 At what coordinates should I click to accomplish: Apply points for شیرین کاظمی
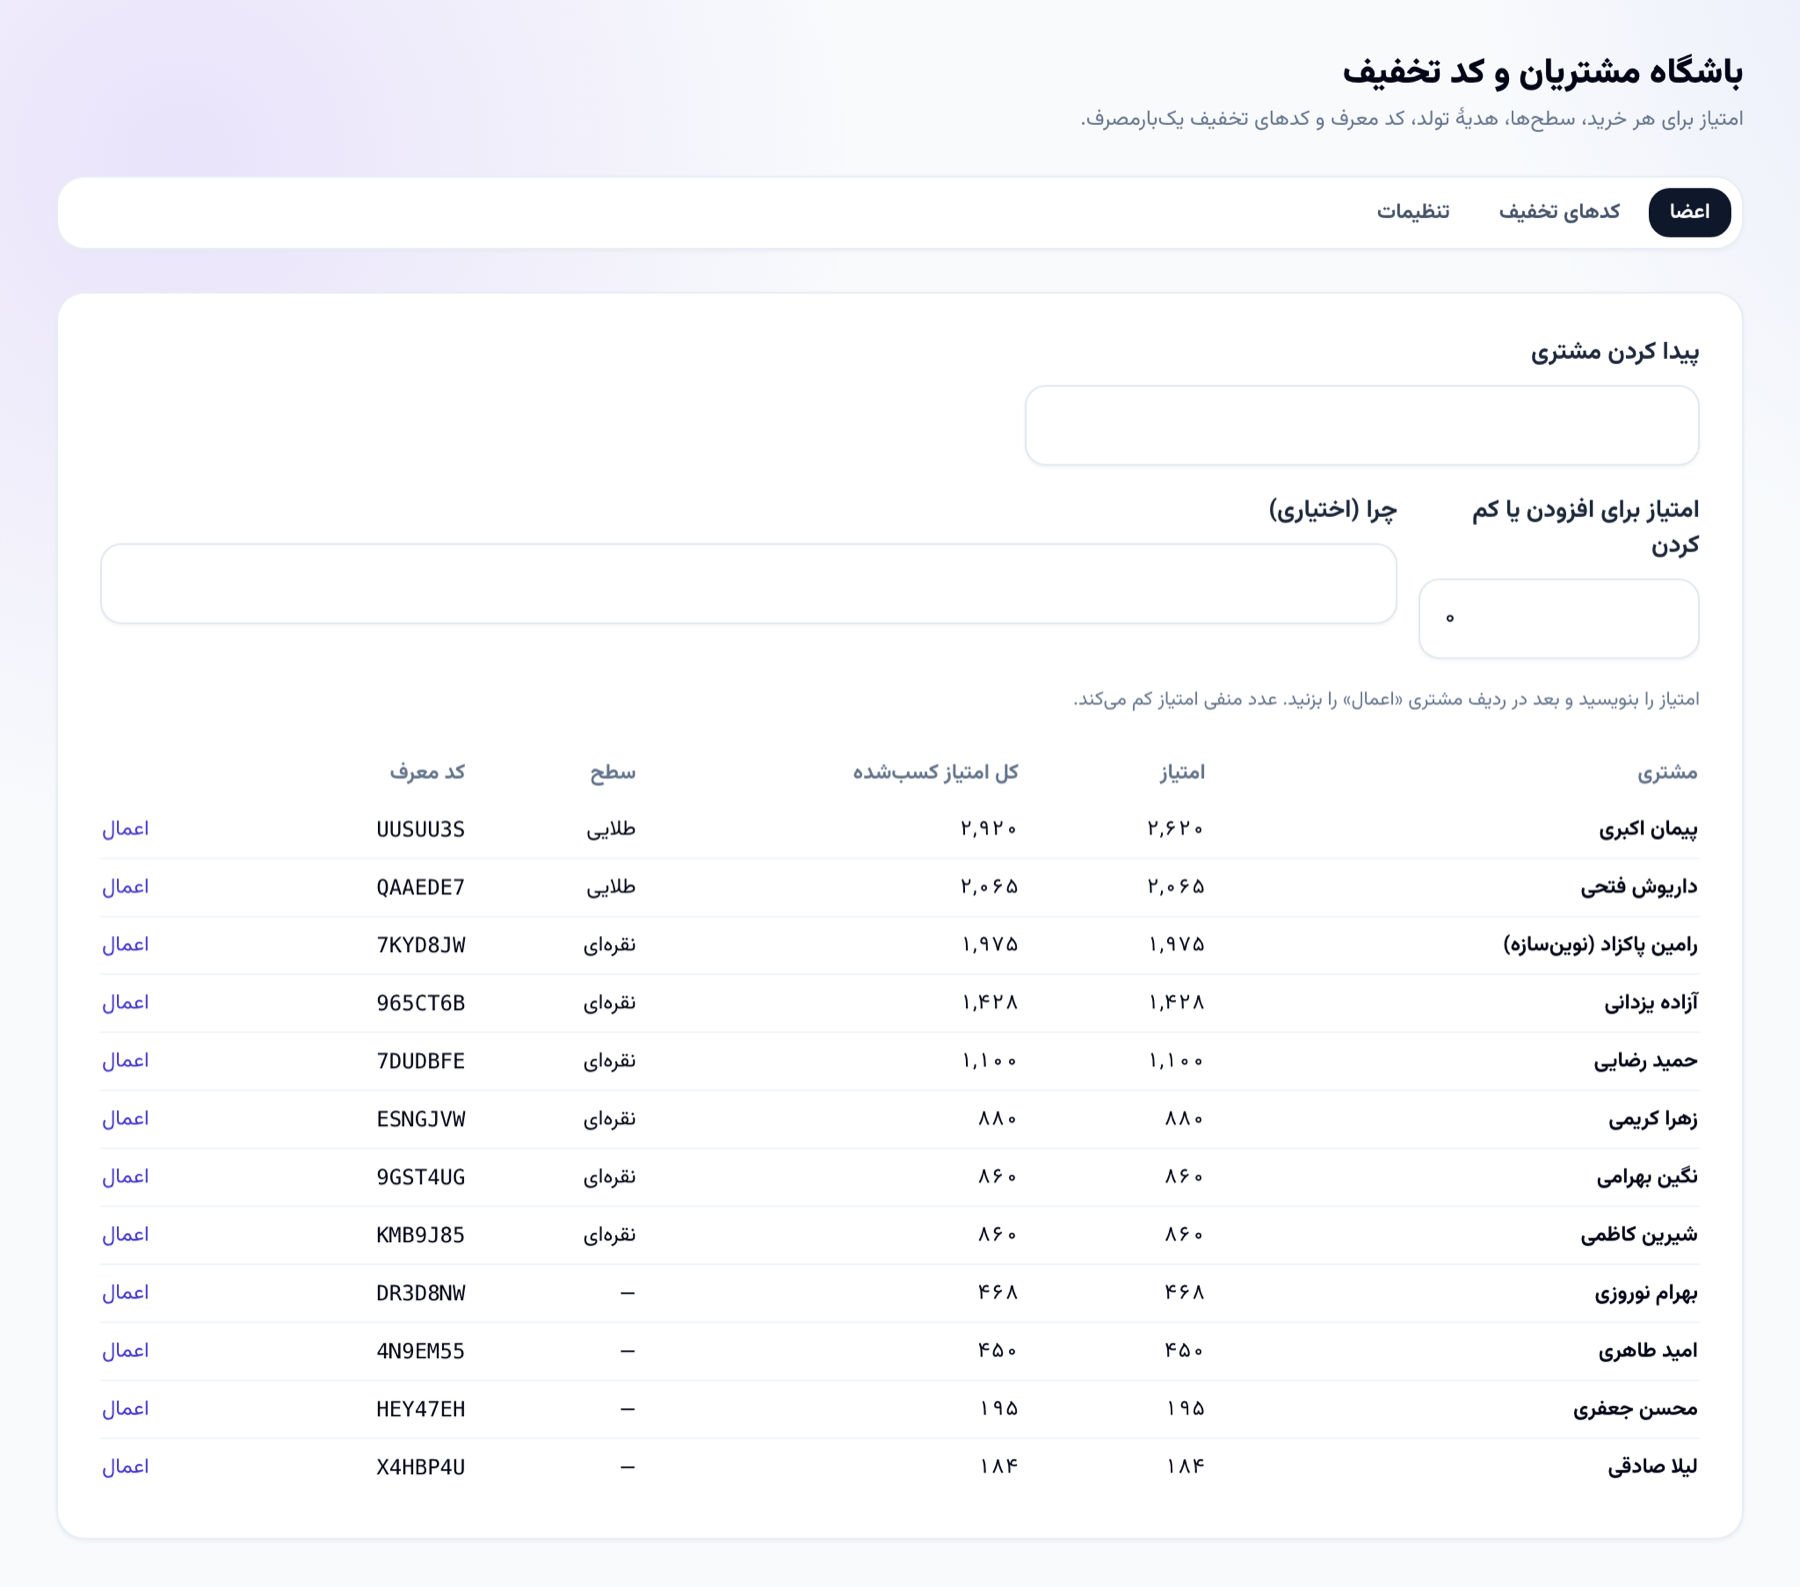pos(125,1235)
